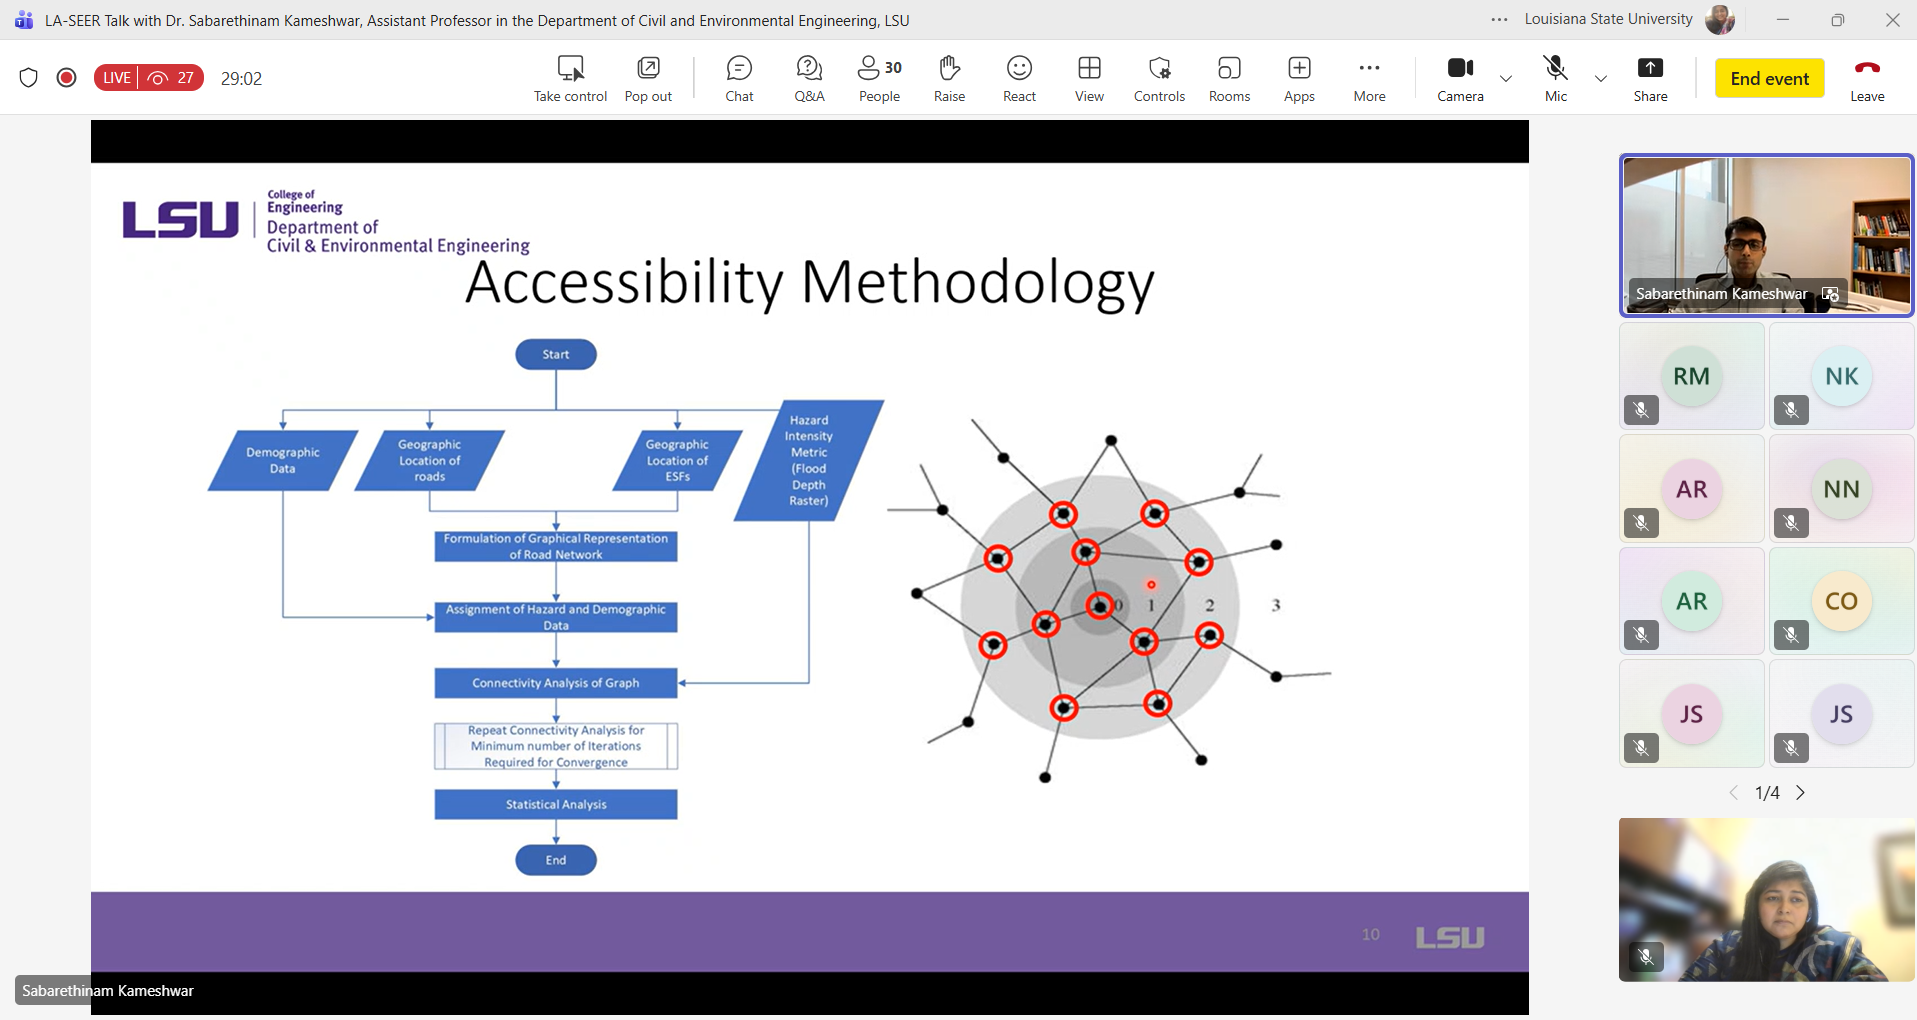
Task: Show the People participant list
Action: tap(879, 78)
